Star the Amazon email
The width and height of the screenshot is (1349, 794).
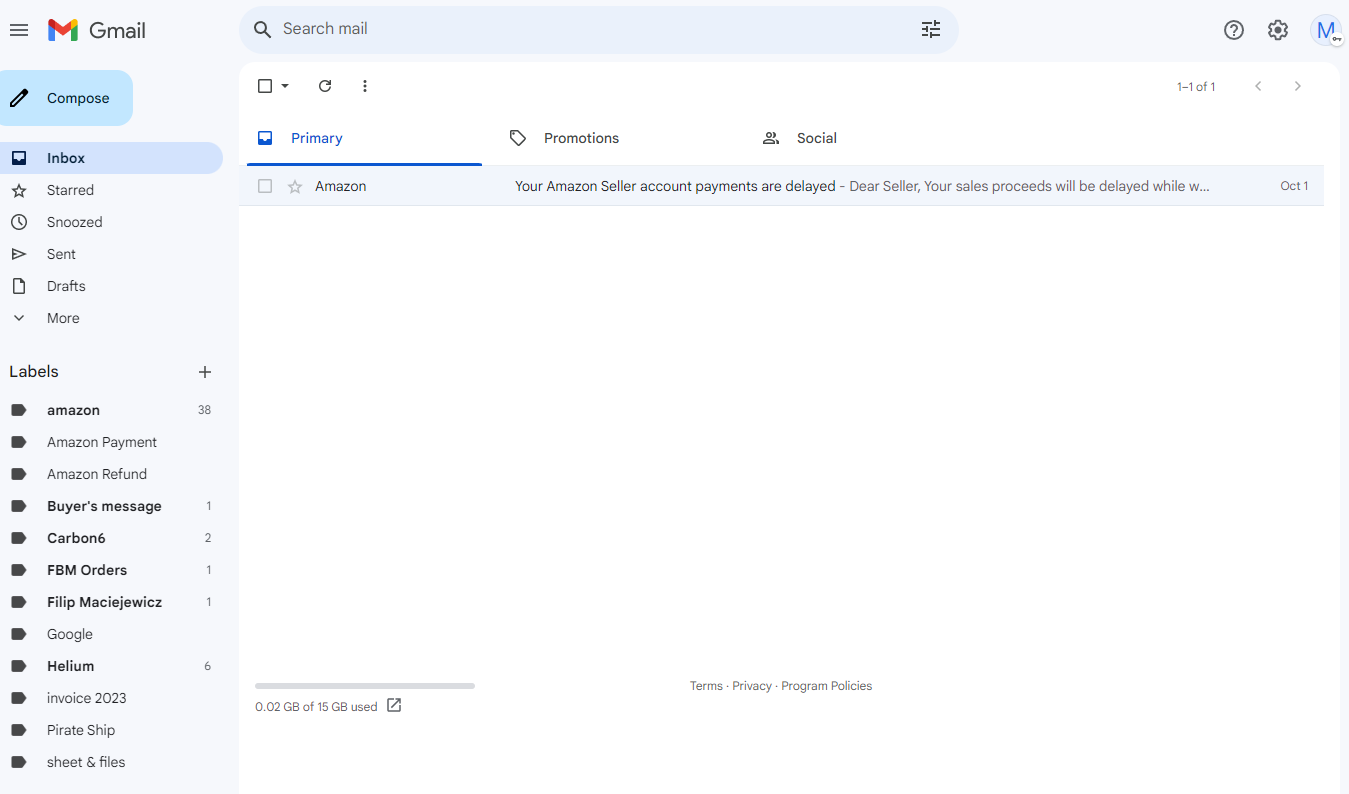click(295, 186)
